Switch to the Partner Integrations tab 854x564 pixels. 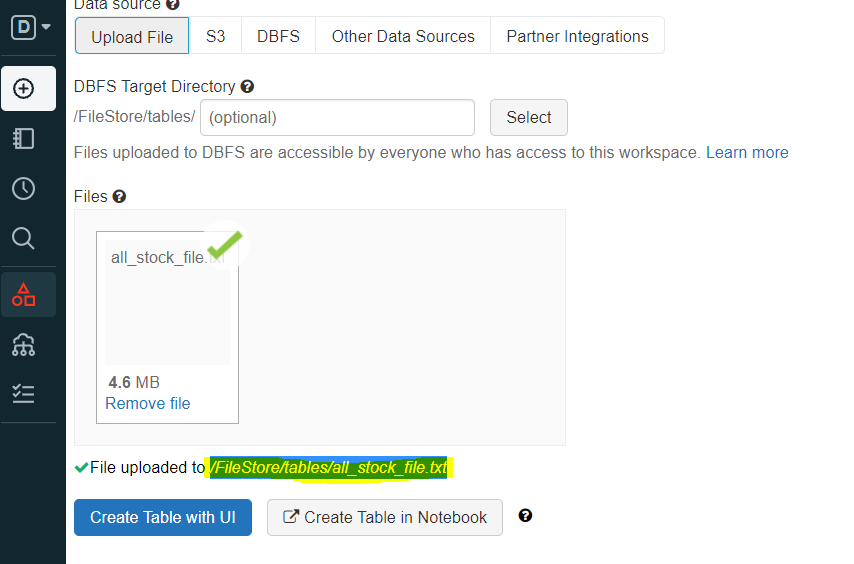pyautogui.click(x=577, y=36)
